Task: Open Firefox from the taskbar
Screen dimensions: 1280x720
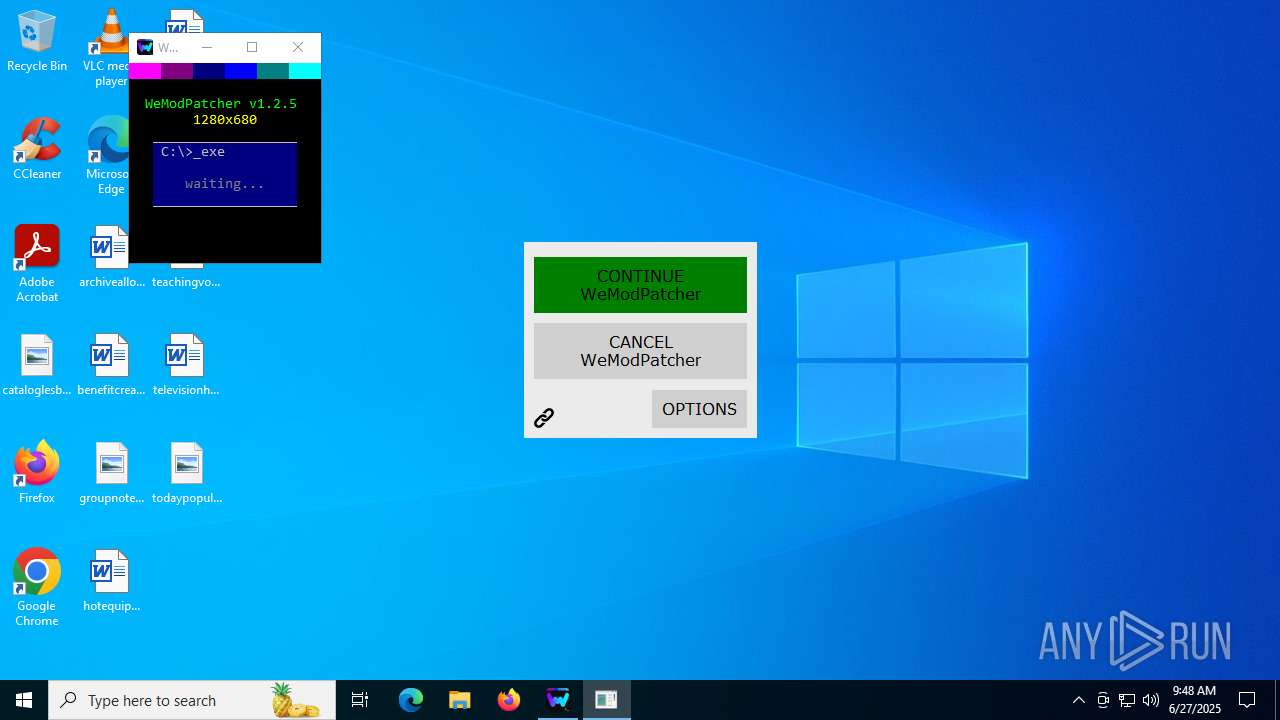Action: pyautogui.click(x=509, y=700)
